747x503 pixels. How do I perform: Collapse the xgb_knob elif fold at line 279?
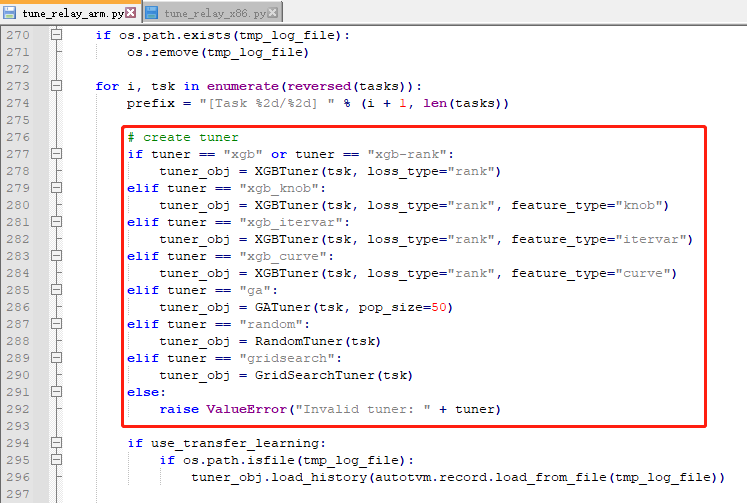56,188
